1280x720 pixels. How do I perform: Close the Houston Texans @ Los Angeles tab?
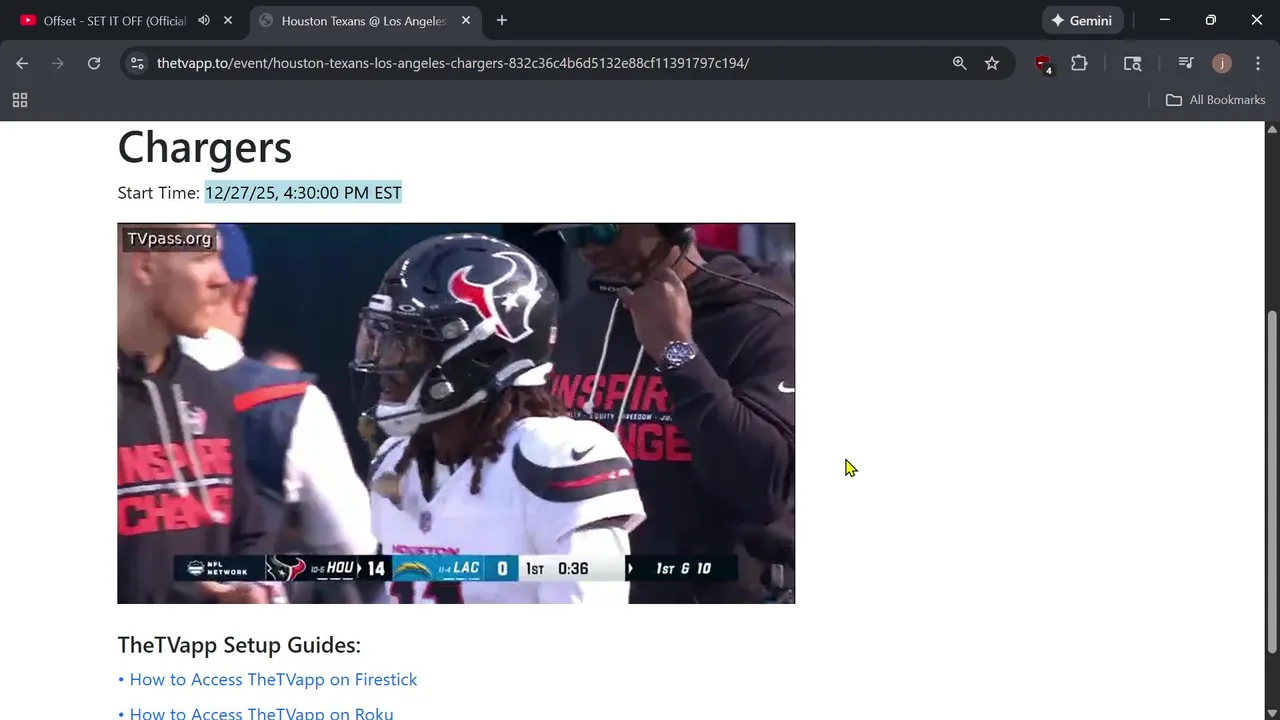point(466,20)
